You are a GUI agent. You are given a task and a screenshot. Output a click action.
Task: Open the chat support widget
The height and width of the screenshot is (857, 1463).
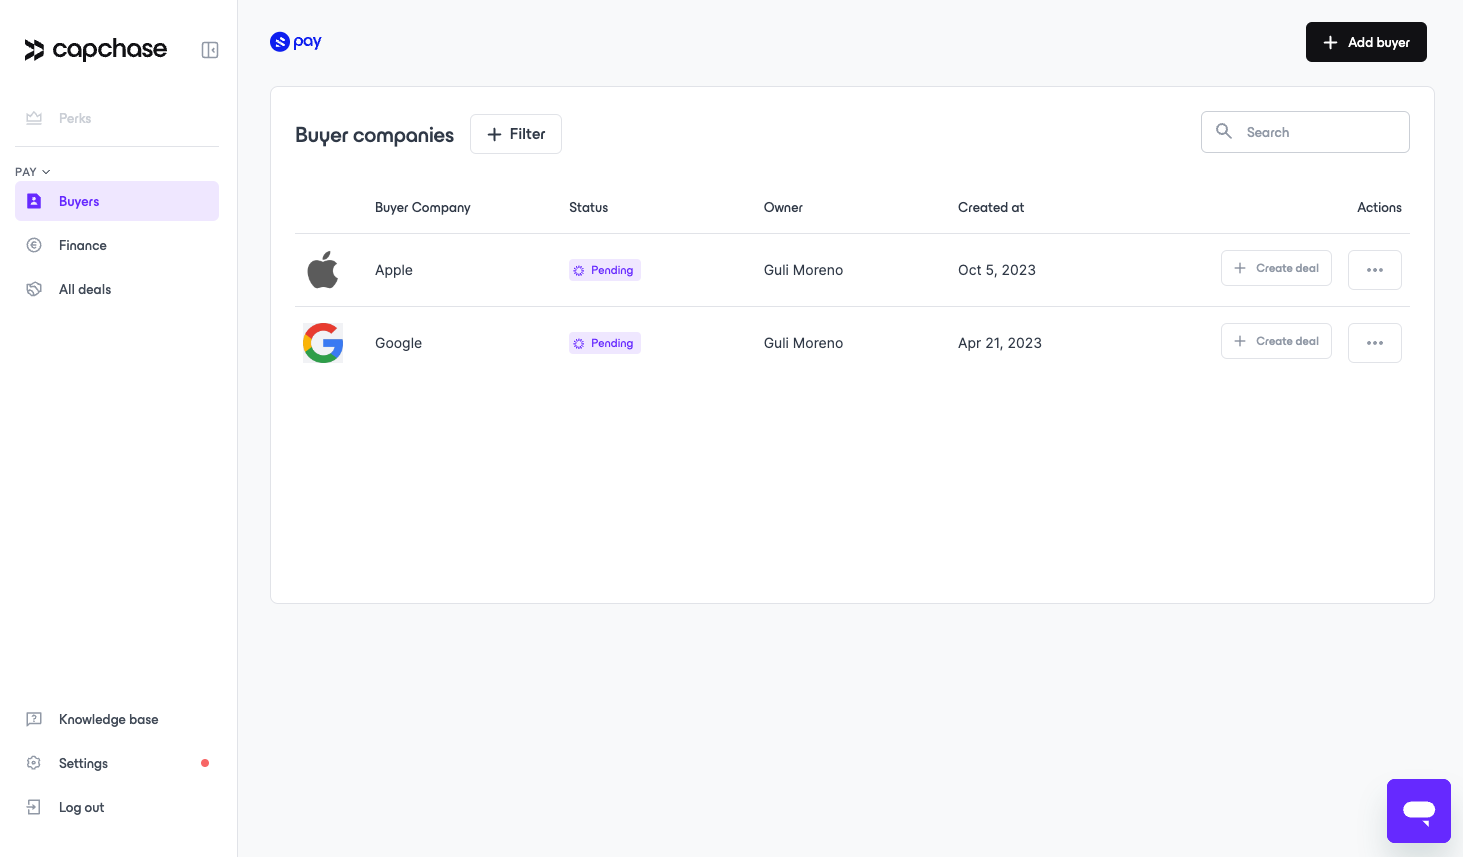(1419, 811)
